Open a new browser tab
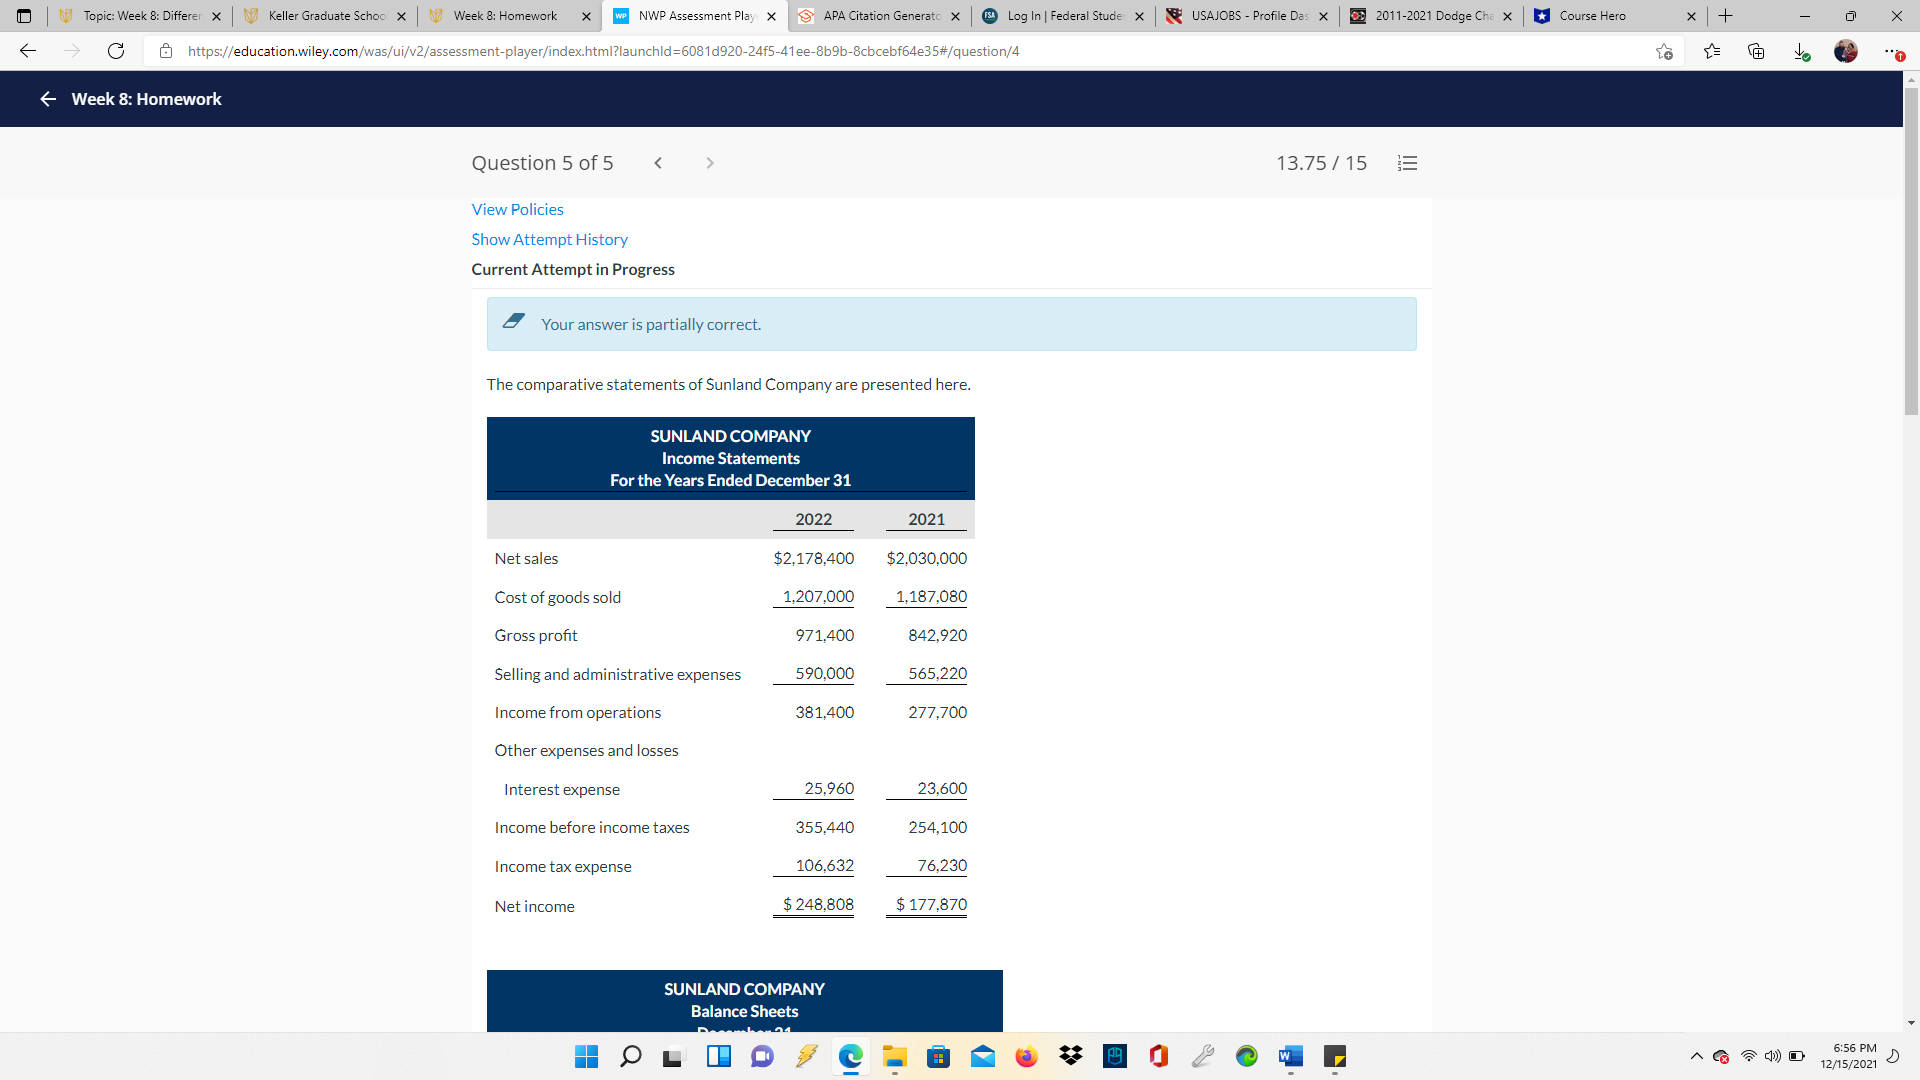 (x=1725, y=16)
